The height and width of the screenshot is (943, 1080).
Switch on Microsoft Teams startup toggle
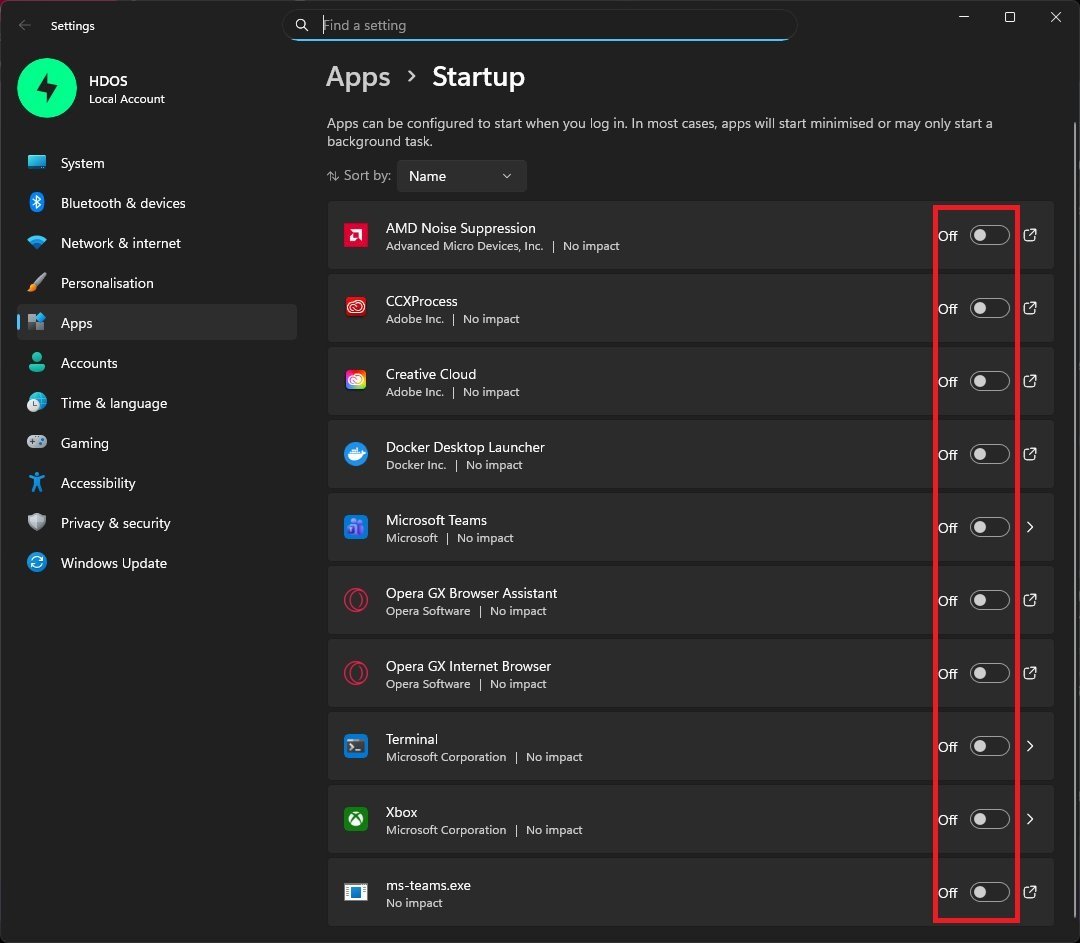(x=989, y=528)
